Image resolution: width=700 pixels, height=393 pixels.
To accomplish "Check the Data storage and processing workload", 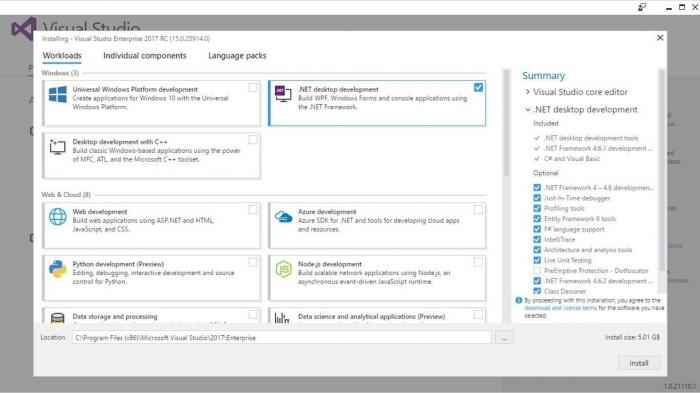I will 253,314.
